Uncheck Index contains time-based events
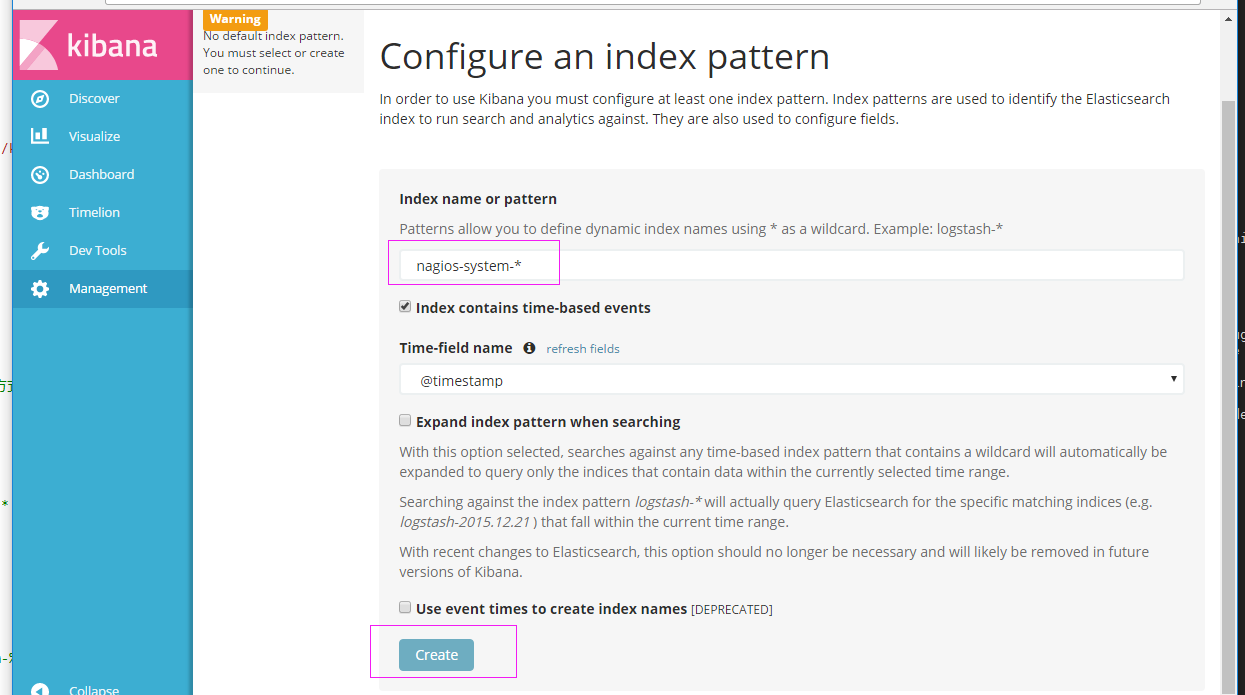The height and width of the screenshot is (695, 1245). pos(405,307)
